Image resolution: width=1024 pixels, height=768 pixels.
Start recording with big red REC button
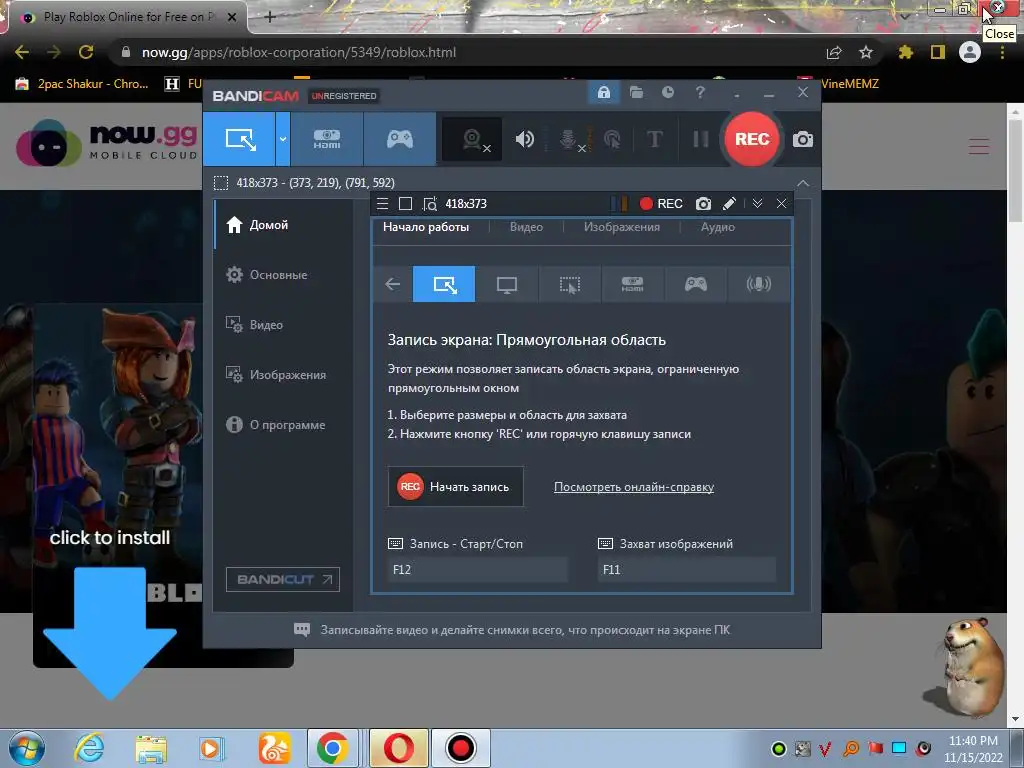coord(752,139)
